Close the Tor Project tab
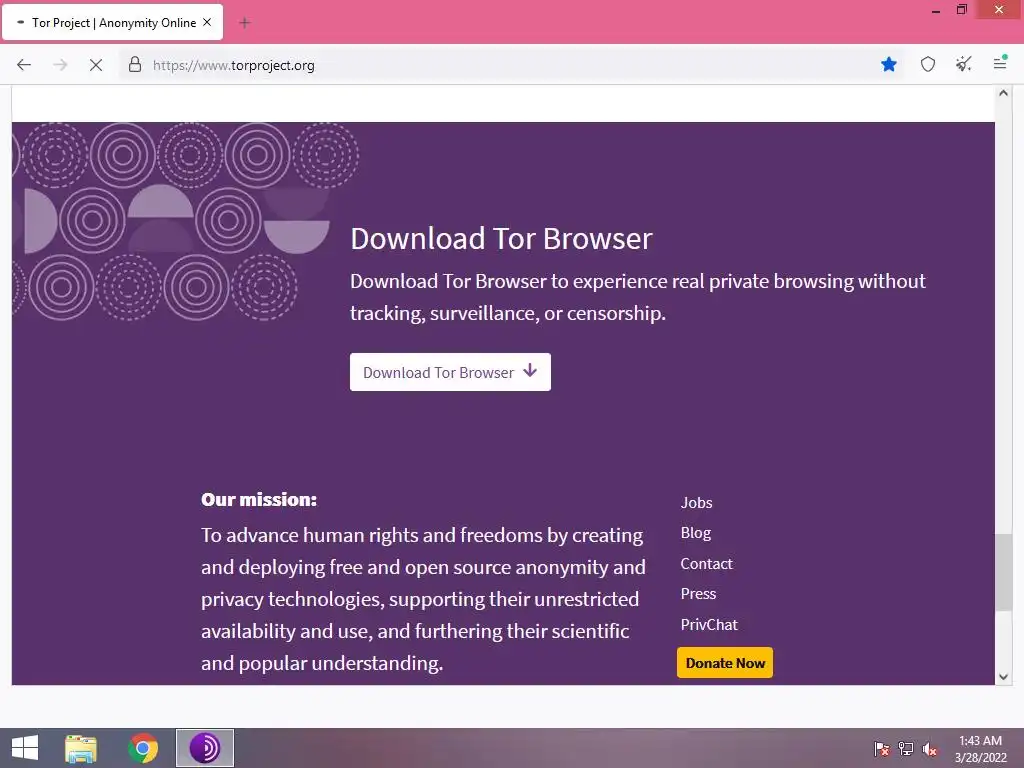The height and width of the screenshot is (768, 1024). (207, 22)
